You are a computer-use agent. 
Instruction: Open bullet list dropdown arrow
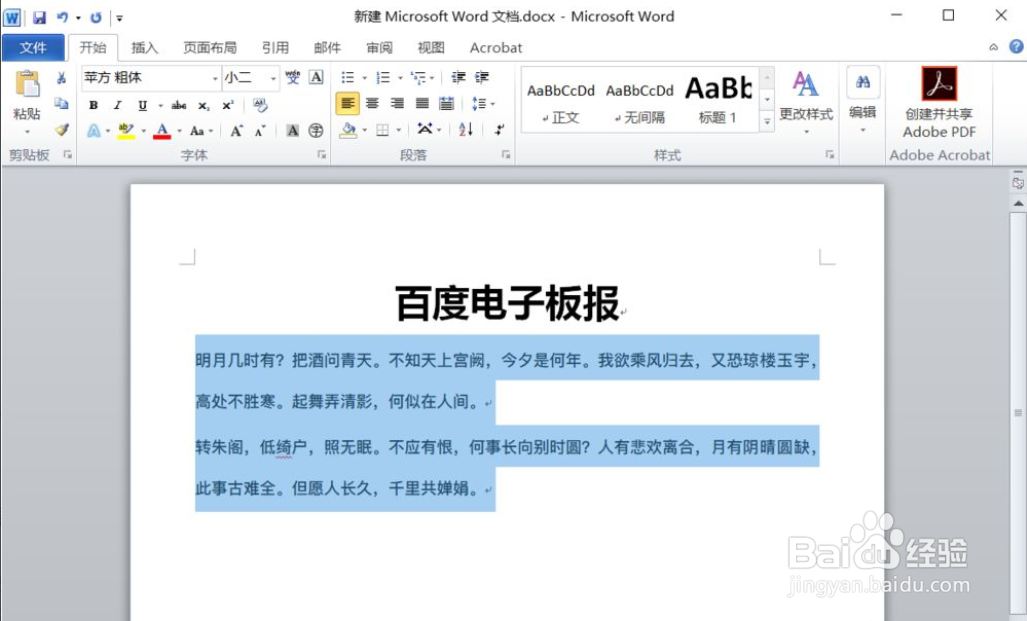pyautogui.click(x=365, y=78)
